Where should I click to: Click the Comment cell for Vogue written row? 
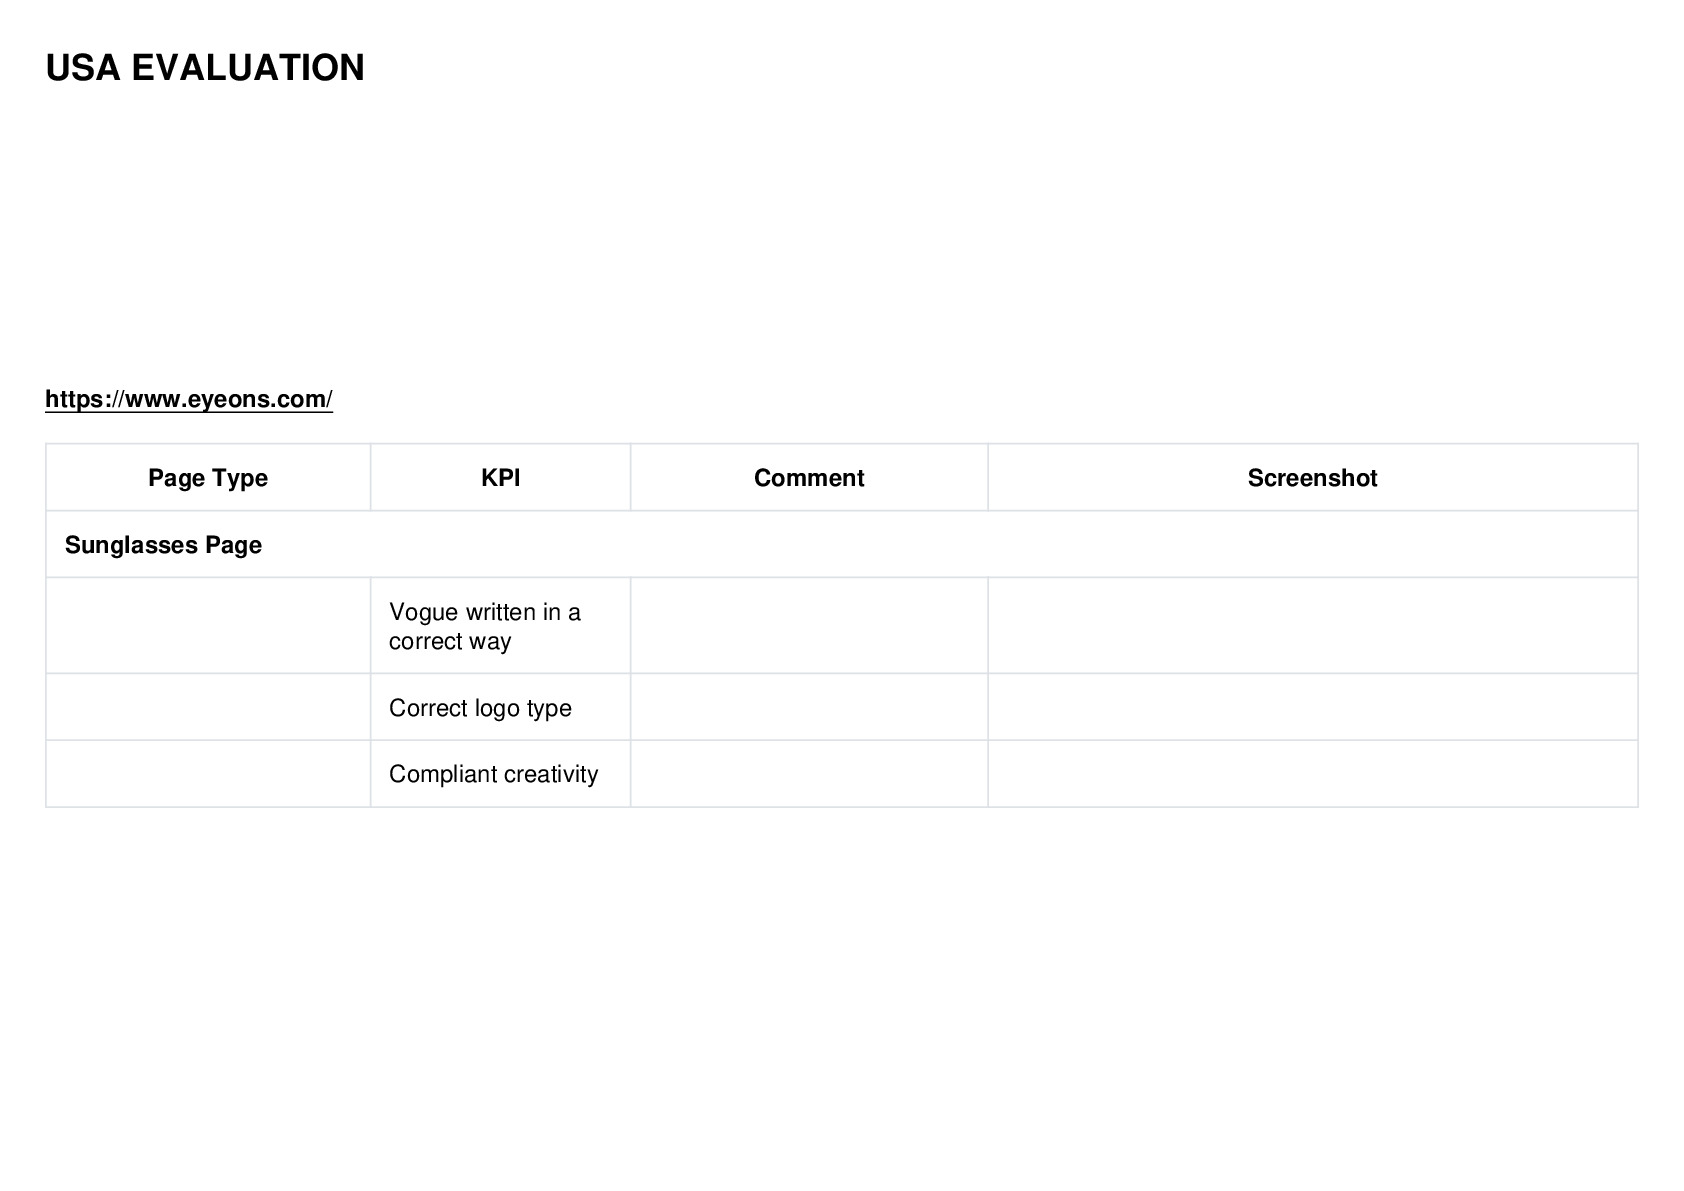[x=809, y=626]
